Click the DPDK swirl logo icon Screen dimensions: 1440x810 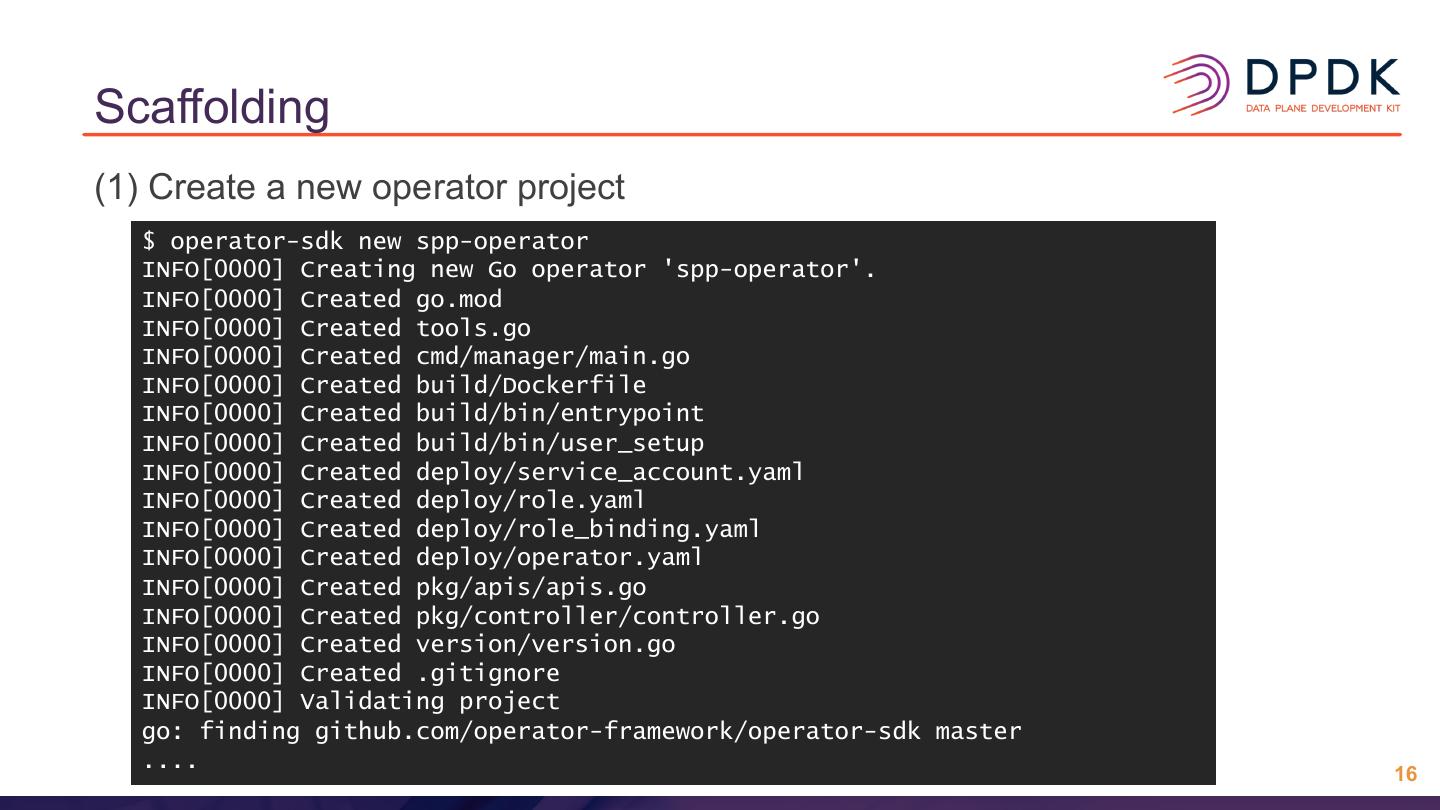coord(1196,84)
